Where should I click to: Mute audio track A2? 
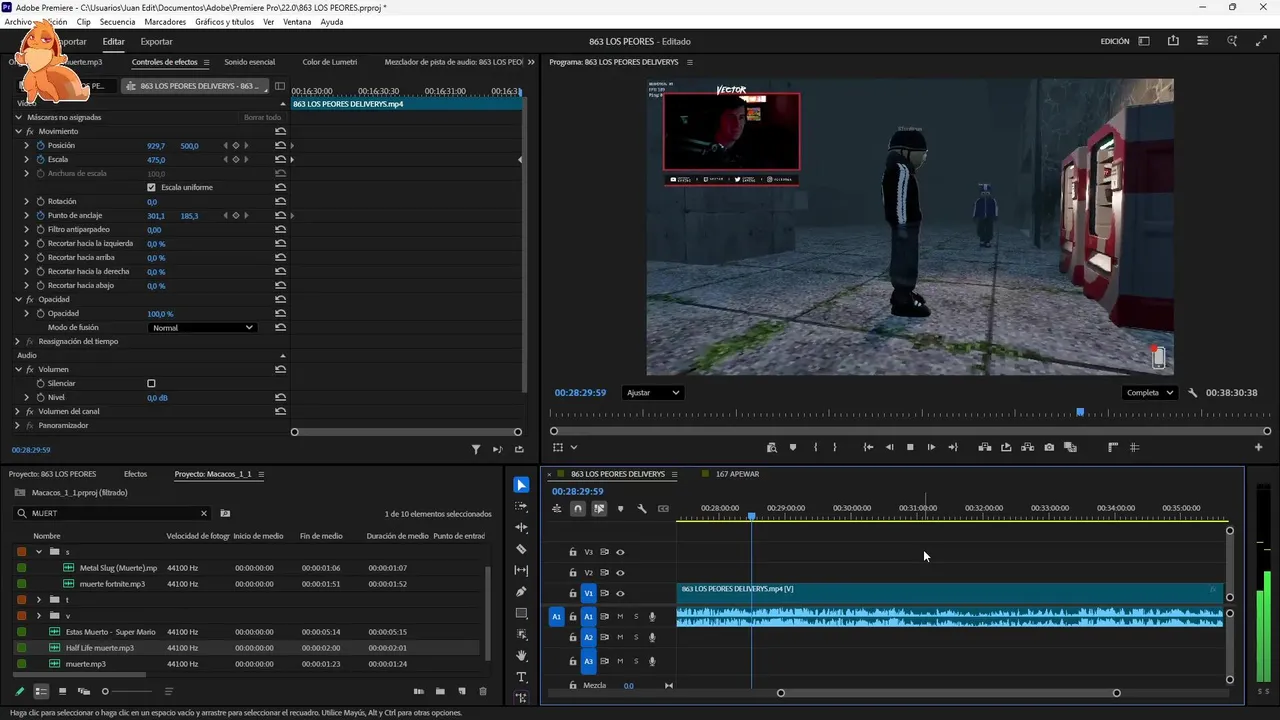click(x=620, y=637)
